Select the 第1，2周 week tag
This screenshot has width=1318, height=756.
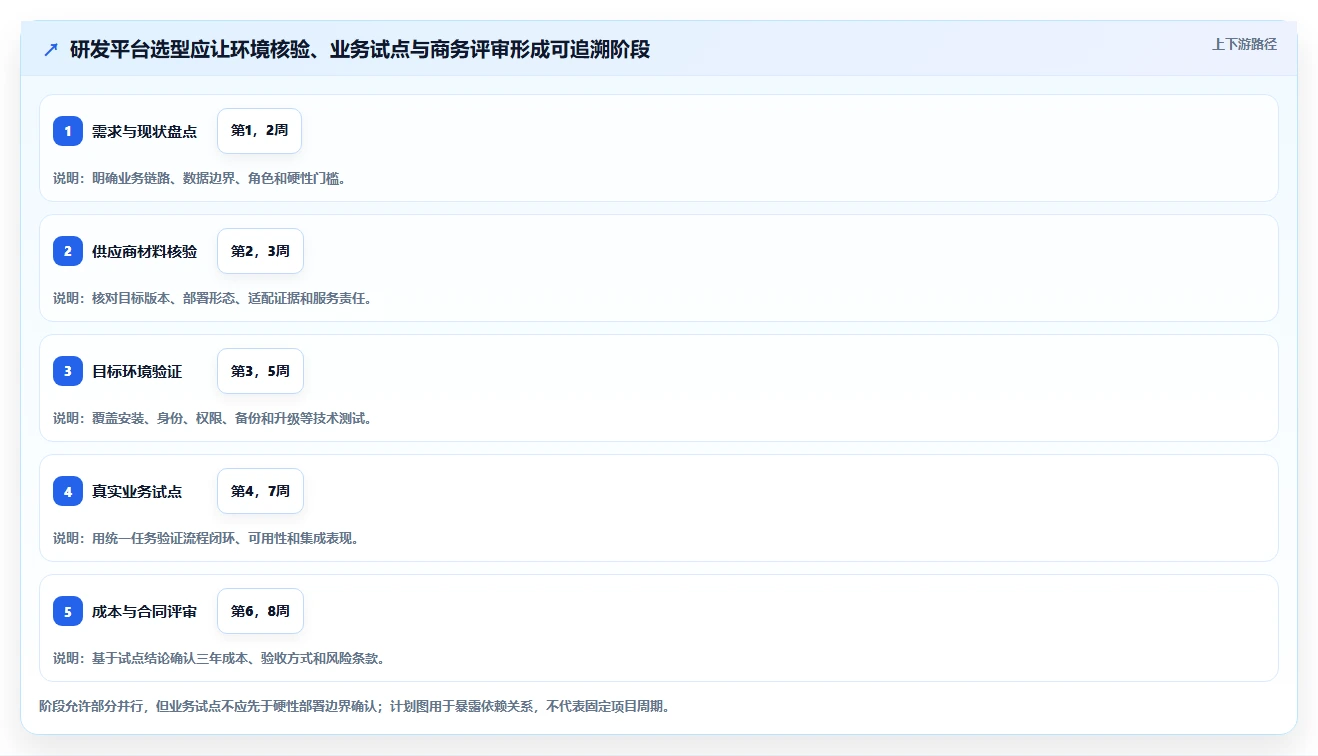pyautogui.click(x=259, y=131)
